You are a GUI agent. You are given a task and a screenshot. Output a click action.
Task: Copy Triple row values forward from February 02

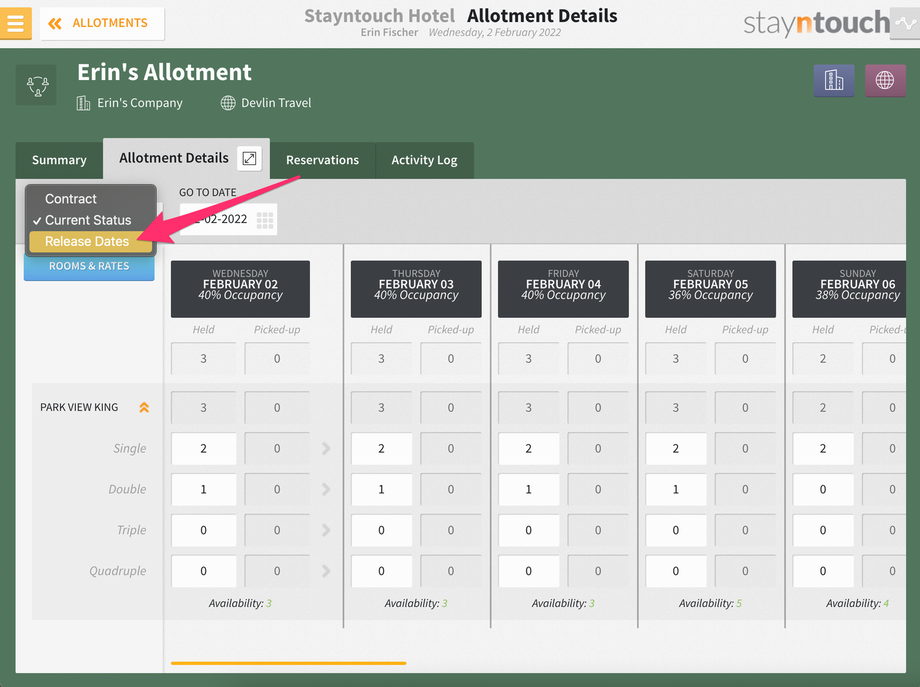pos(326,530)
